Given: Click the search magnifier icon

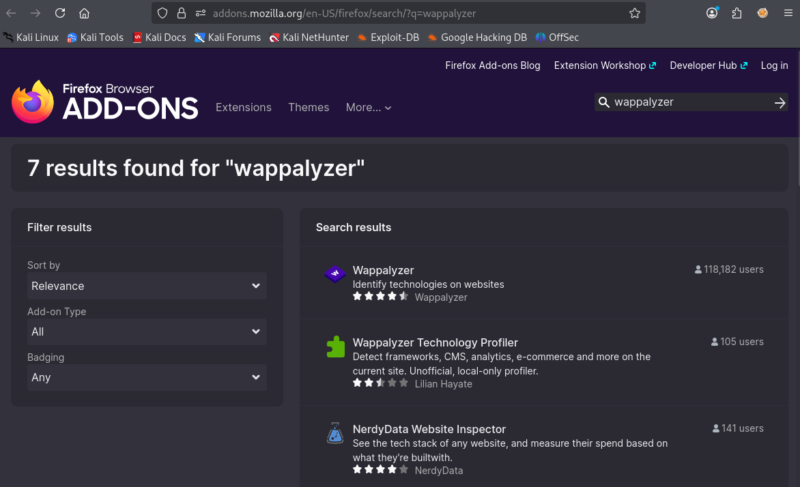Looking at the screenshot, I should 604,102.
